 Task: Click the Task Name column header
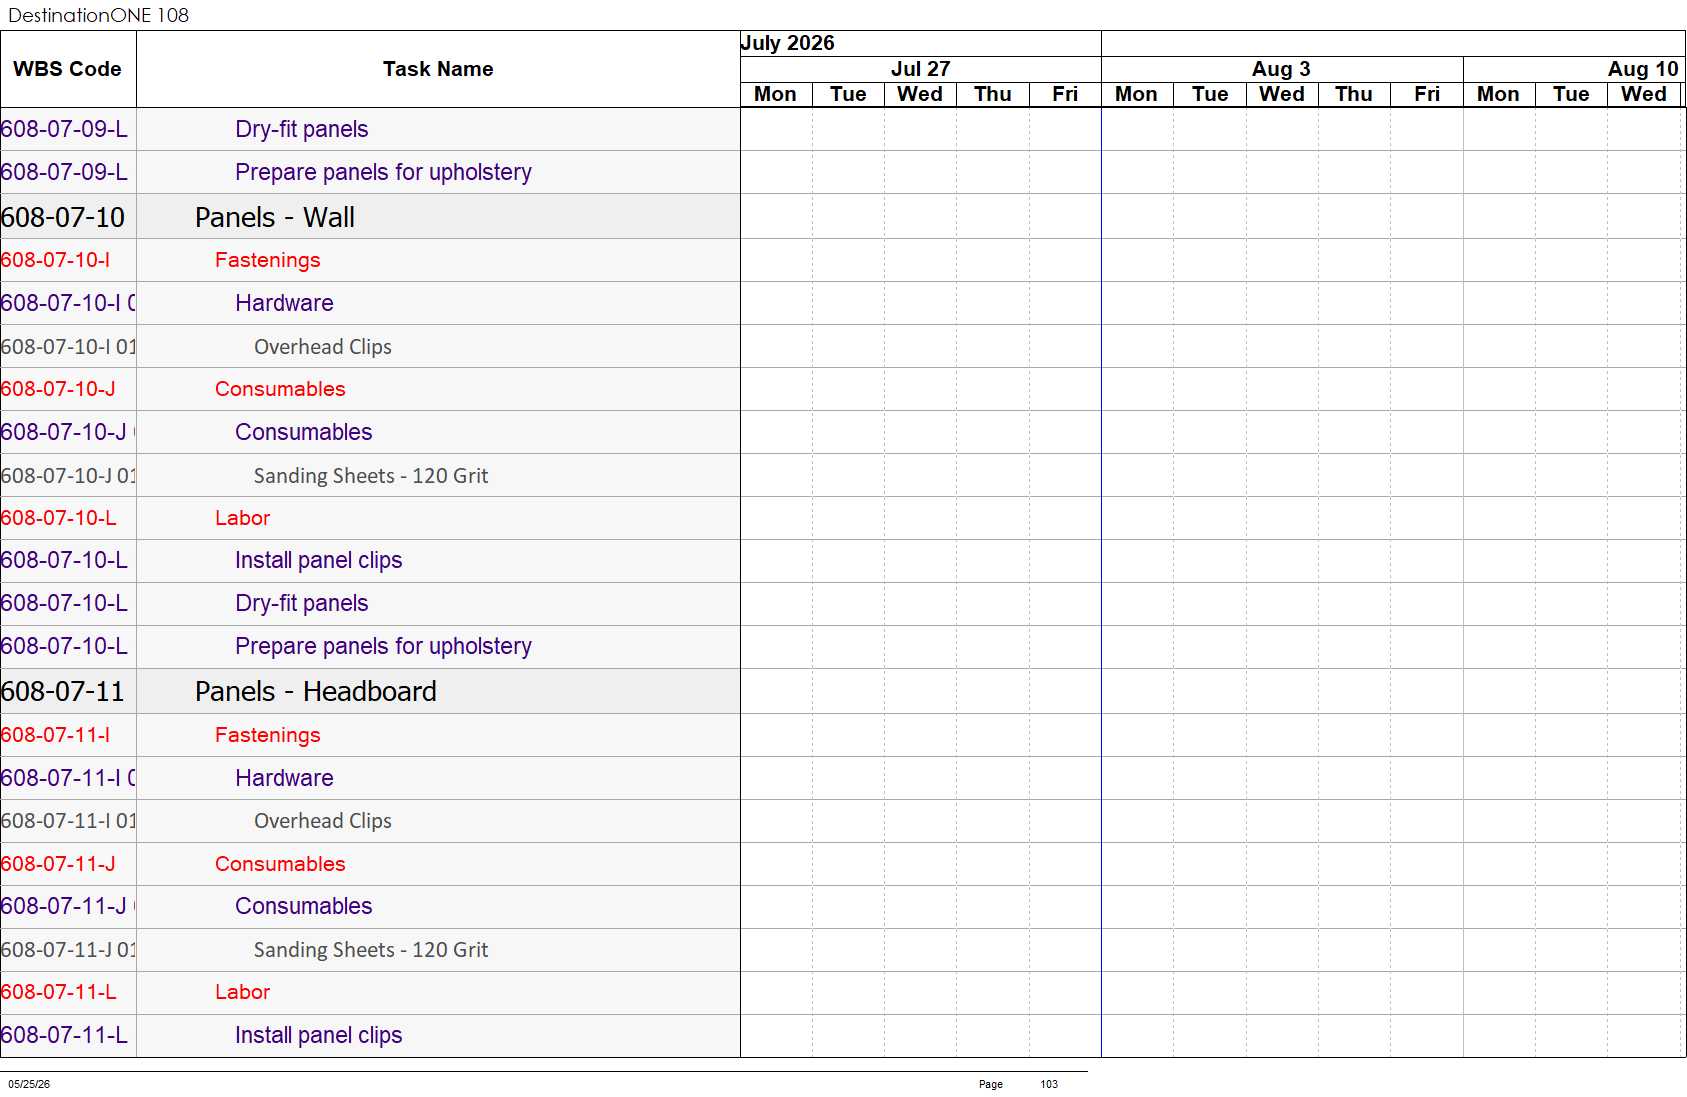[x=438, y=69]
